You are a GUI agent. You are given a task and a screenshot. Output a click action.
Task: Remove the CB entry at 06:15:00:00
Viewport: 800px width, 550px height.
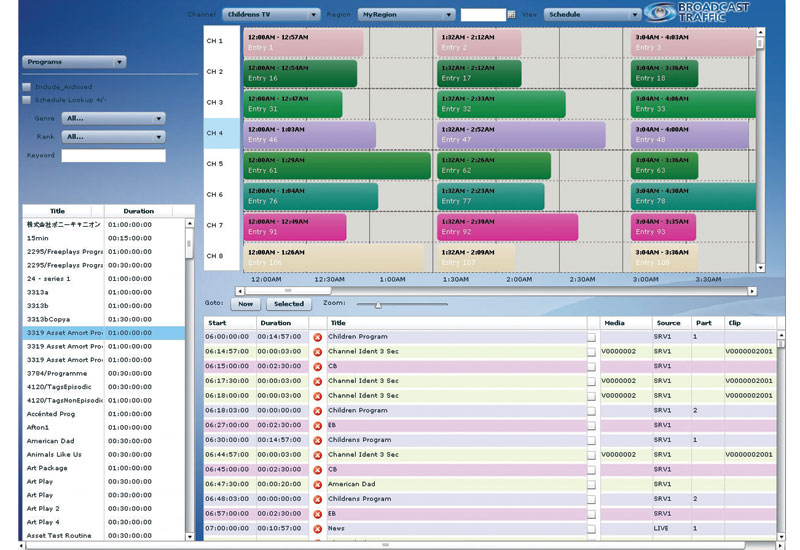pyautogui.click(x=317, y=367)
